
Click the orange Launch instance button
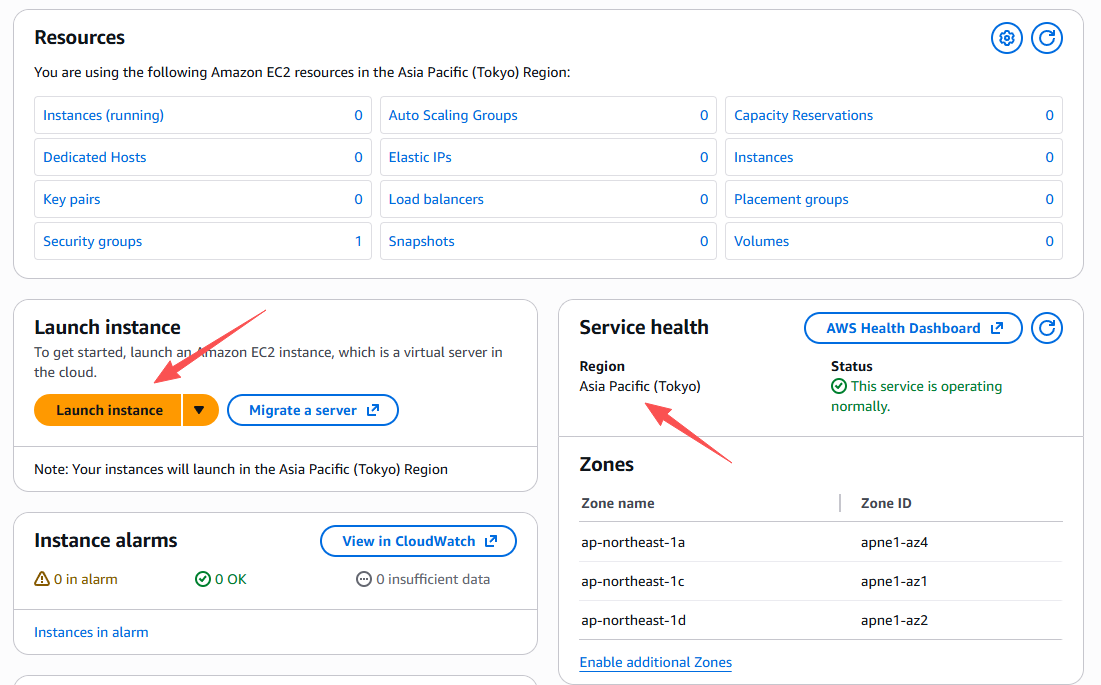click(x=109, y=410)
